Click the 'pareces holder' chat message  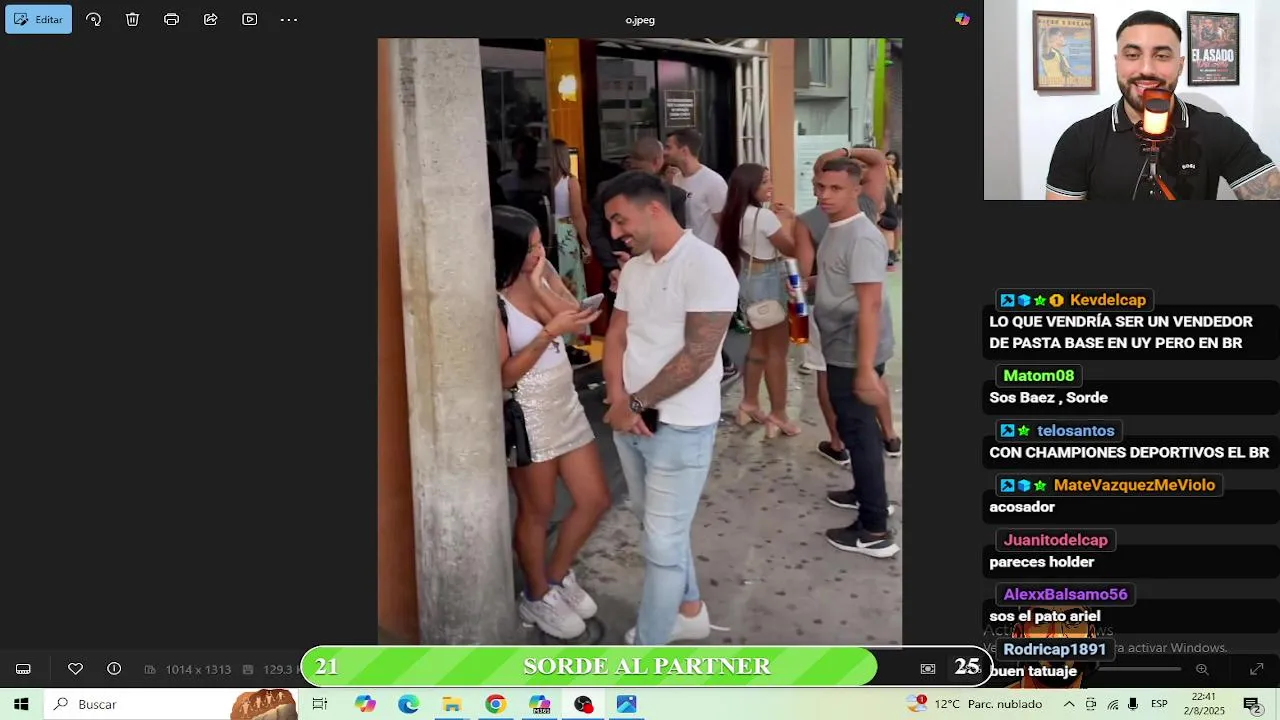tap(1041, 562)
